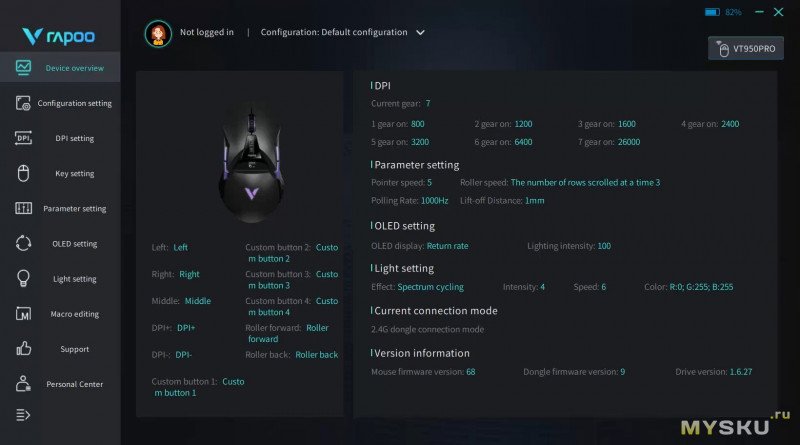Select the Light setting bulb icon
The image size is (800, 445).
(x=24, y=278)
